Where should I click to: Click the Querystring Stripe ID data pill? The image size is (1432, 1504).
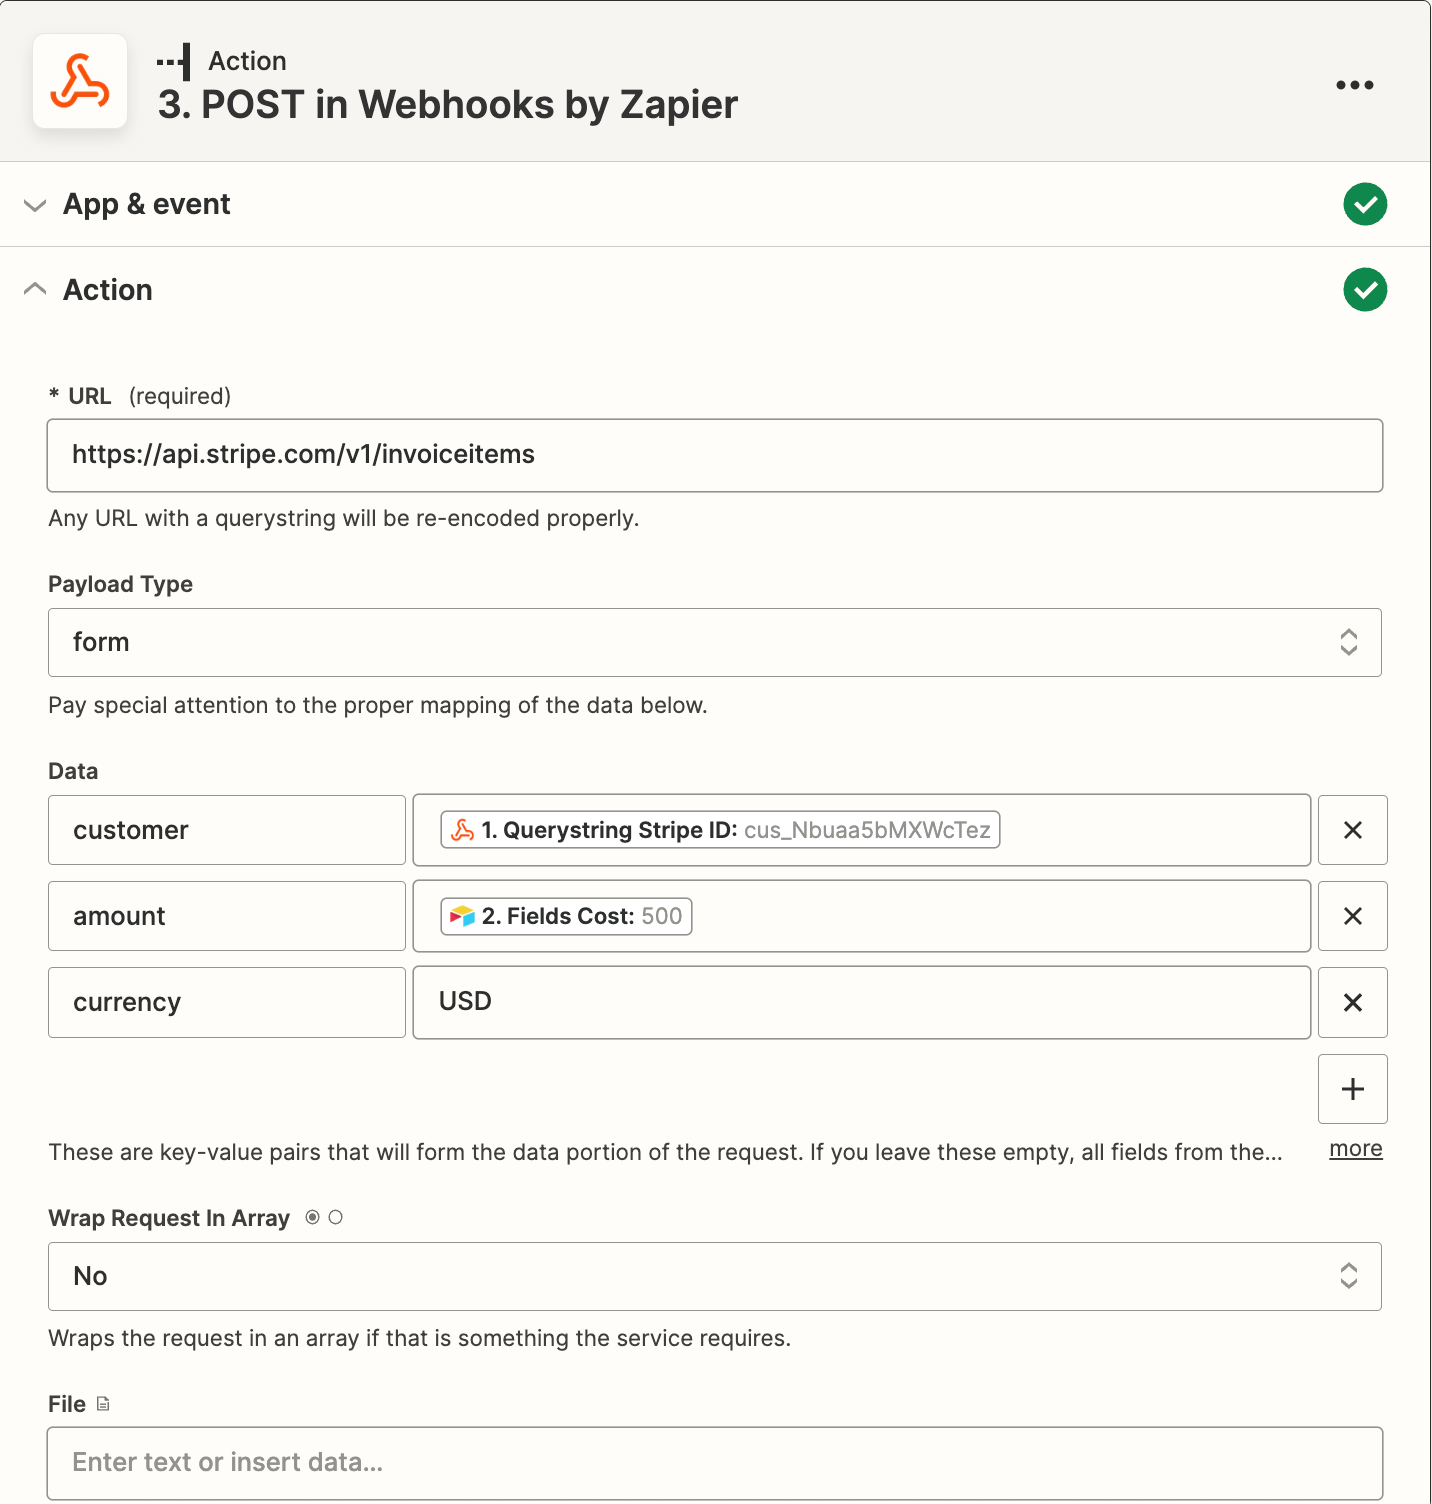click(x=720, y=830)
